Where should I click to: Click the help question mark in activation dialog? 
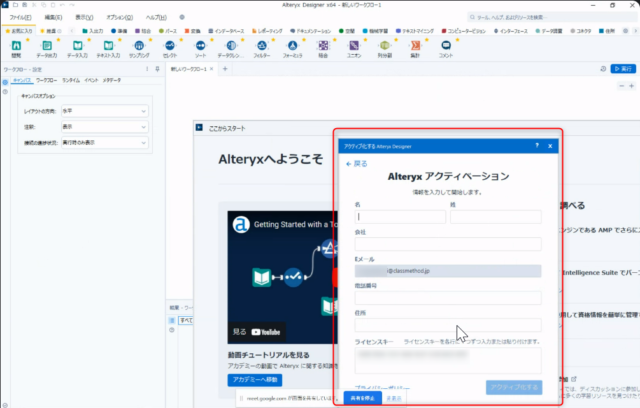point(537,146)
